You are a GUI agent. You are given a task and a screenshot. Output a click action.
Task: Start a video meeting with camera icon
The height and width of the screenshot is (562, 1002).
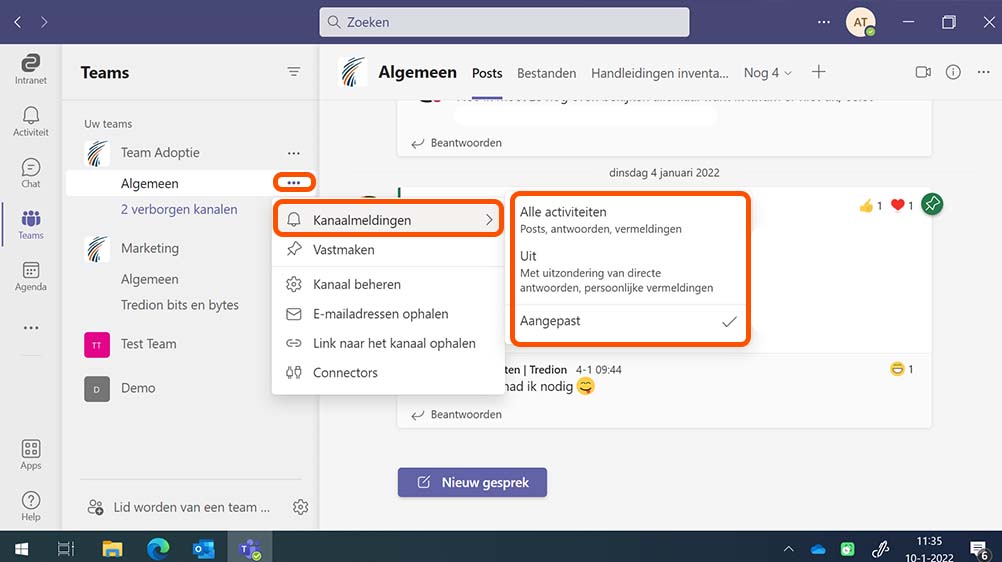[922, 72]
